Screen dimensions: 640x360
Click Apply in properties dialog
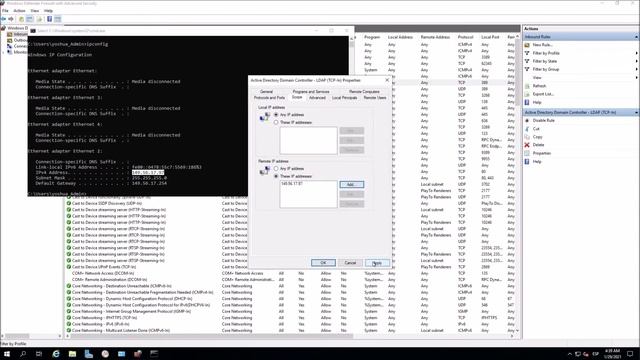pos(377,263)
